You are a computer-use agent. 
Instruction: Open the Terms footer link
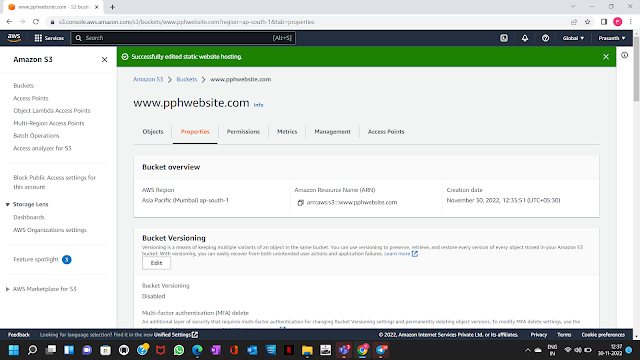pyautogui.click(x=564, y=335)
